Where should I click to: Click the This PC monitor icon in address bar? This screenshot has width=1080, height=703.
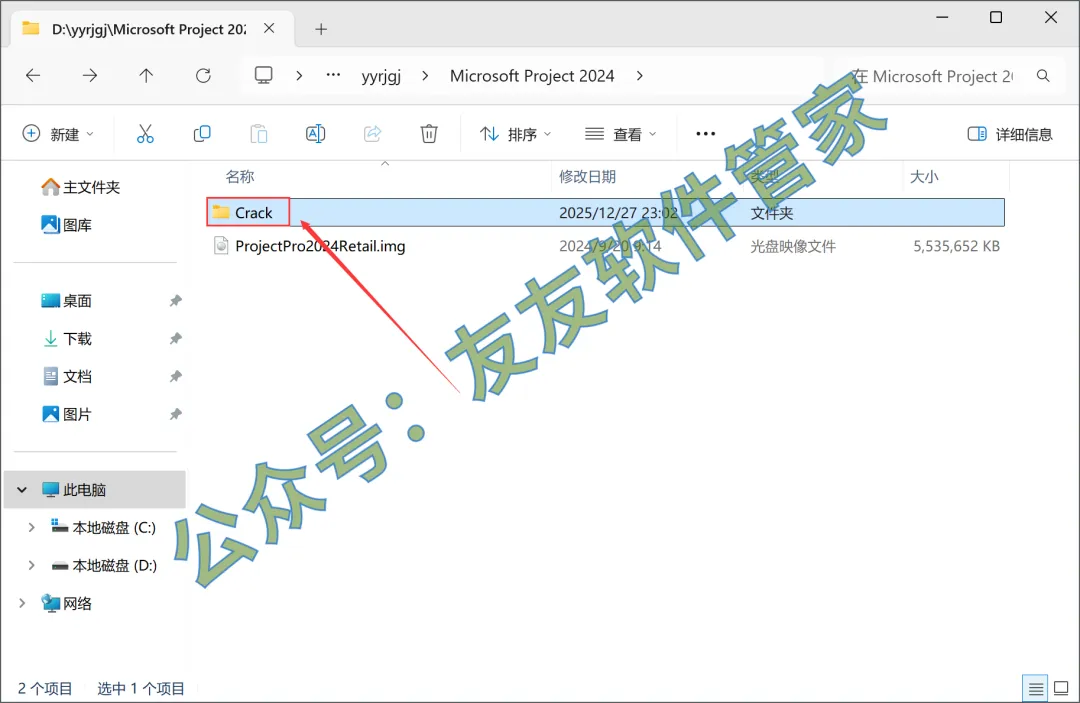tap(264, 75)
